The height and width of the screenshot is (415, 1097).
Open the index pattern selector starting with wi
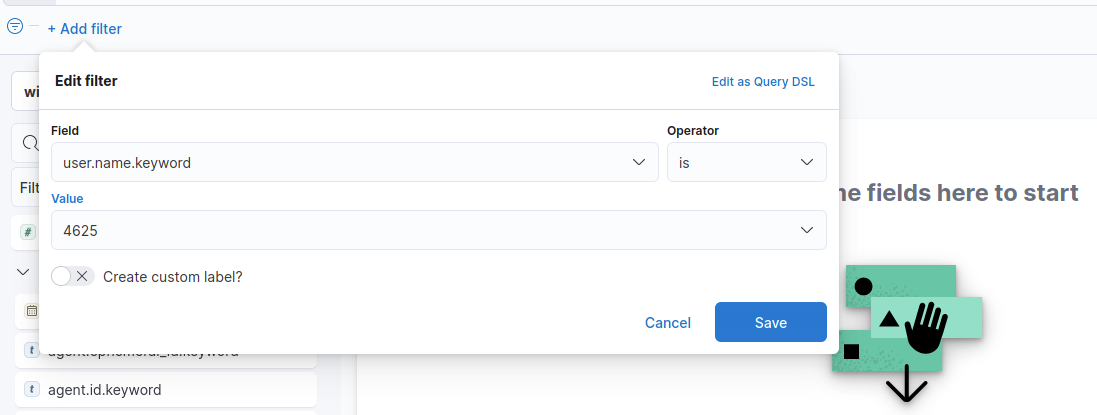pyautogui.click(x=25, y=91)
